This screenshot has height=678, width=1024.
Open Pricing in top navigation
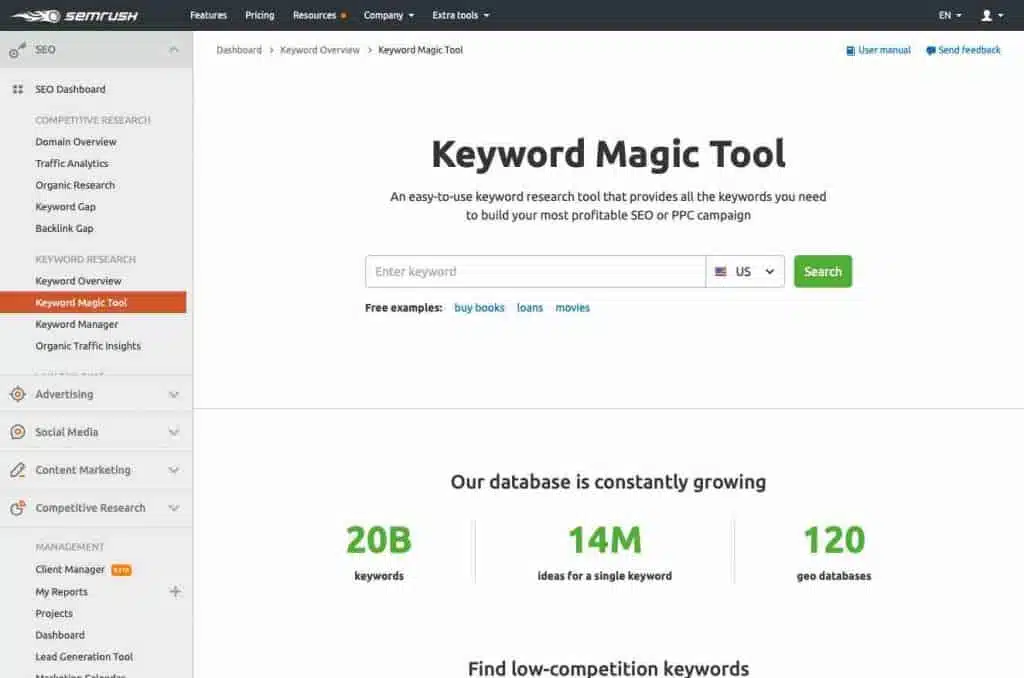[x=259, y=15]
